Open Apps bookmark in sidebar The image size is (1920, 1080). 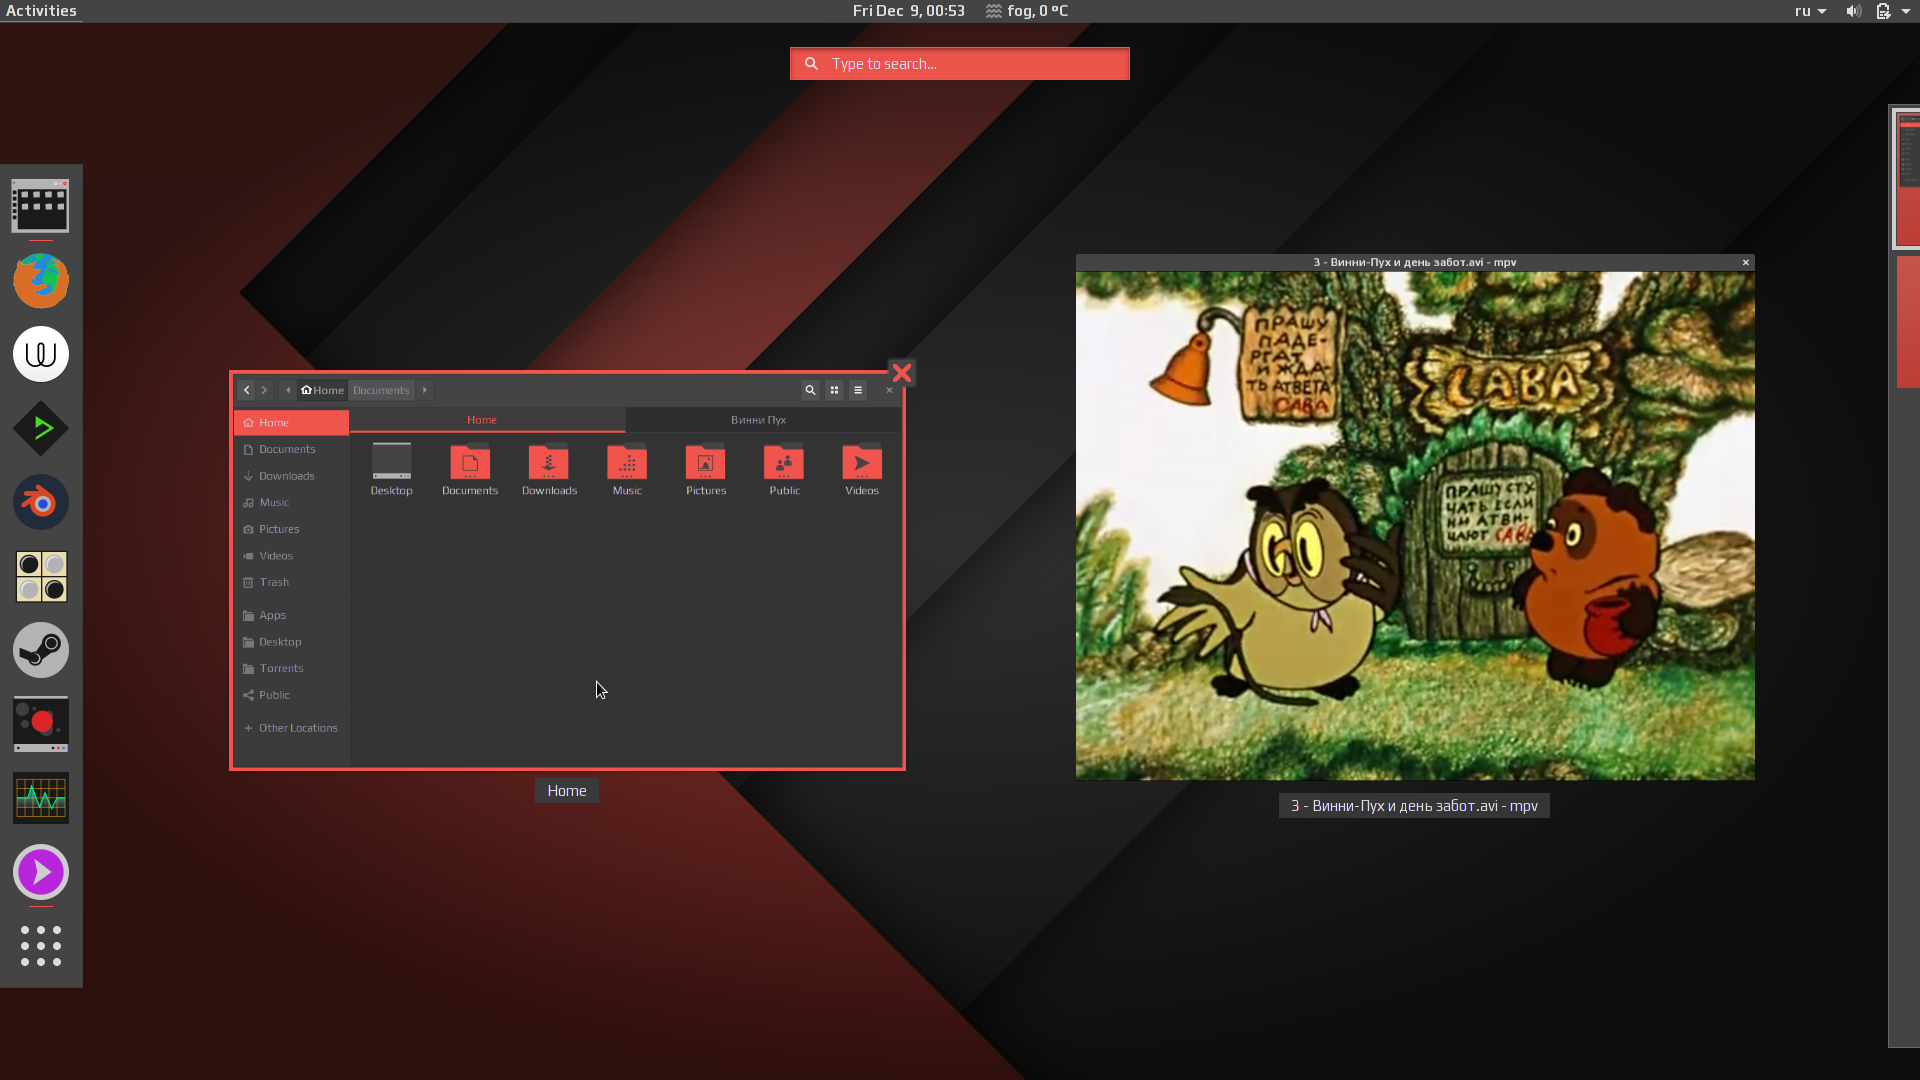[291, 615]
